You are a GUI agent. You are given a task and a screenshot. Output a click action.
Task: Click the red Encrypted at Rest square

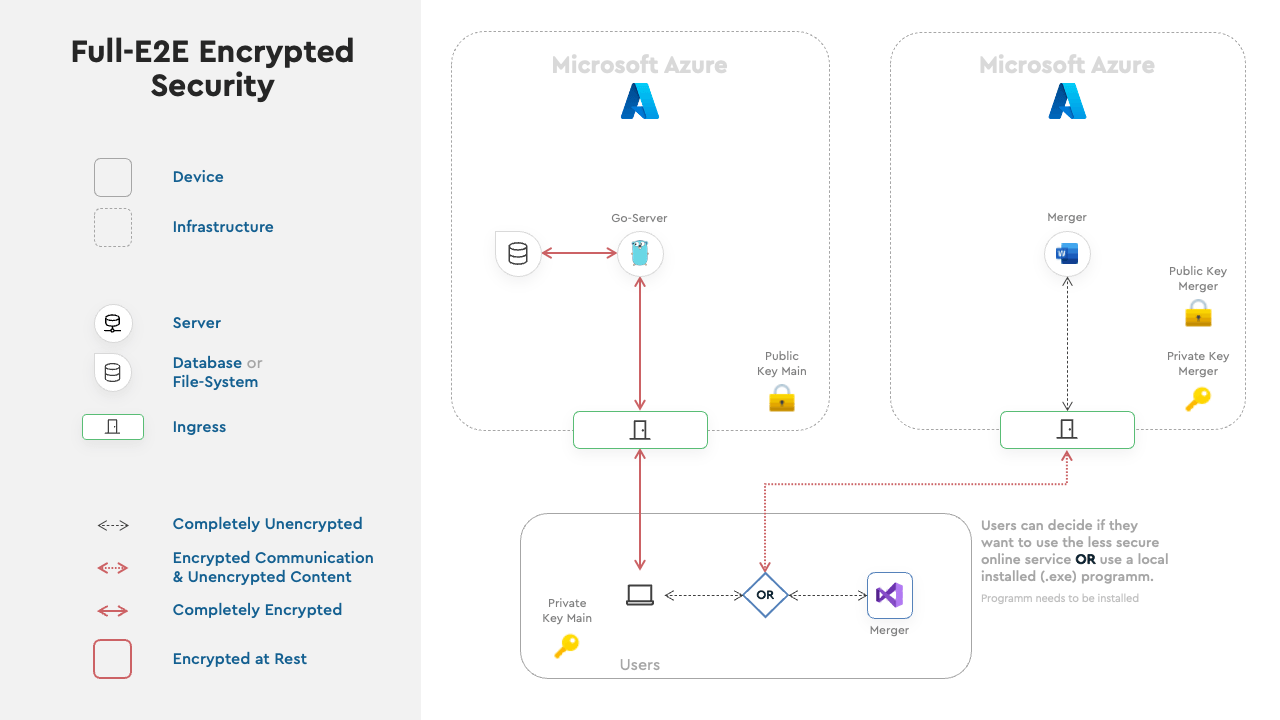(113, 659)
